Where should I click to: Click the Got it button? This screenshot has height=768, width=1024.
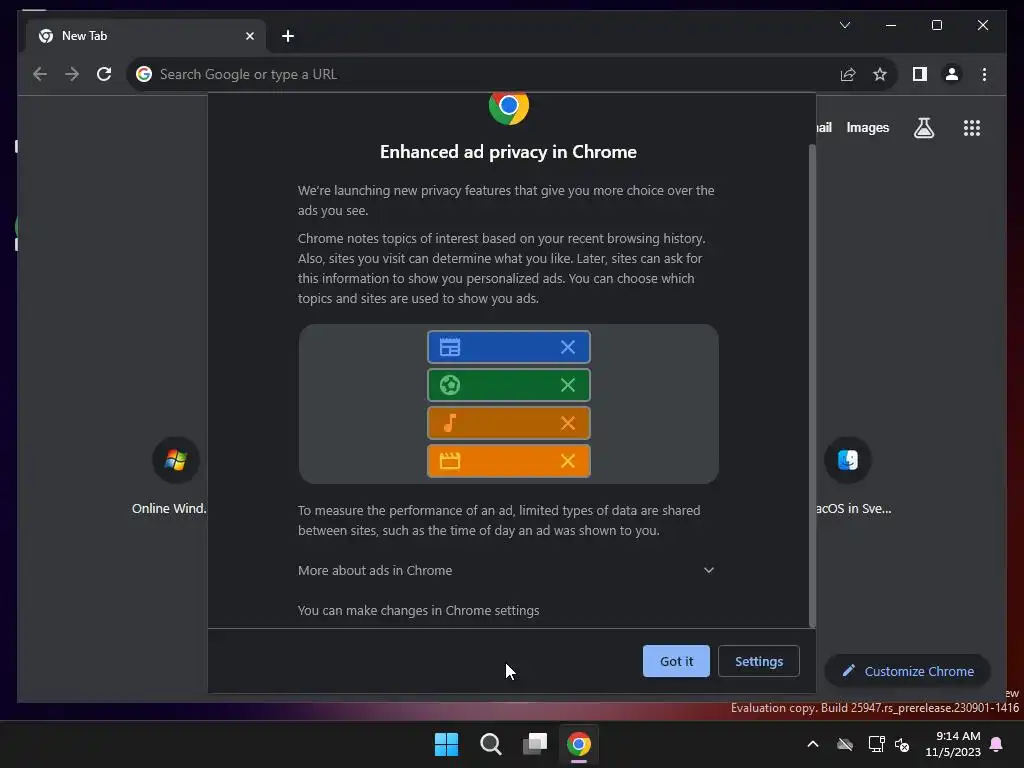676,661
